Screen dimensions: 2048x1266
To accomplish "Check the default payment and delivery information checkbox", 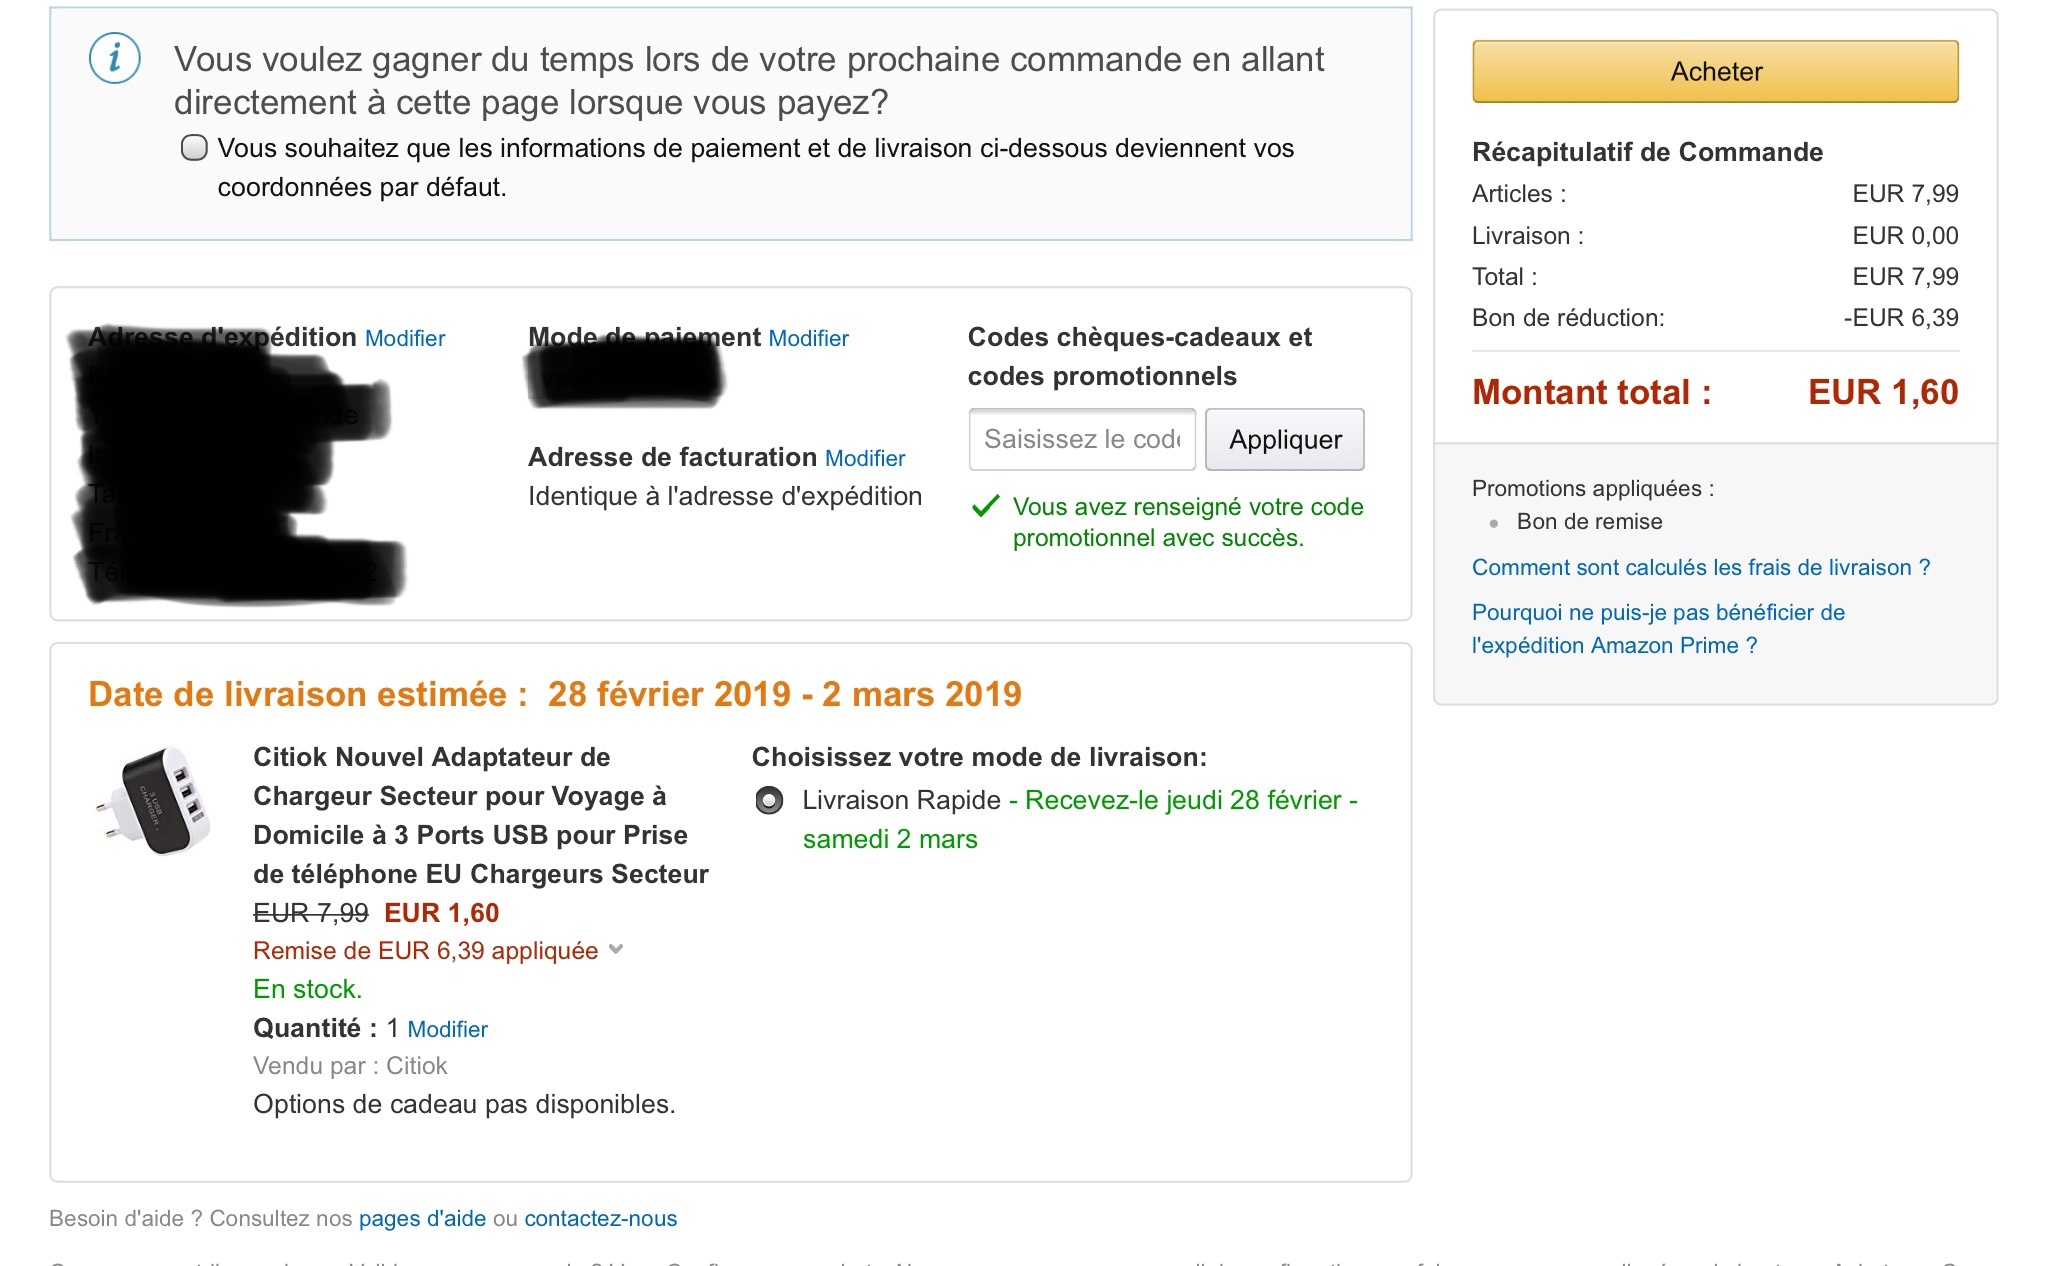I will point(194,149).
